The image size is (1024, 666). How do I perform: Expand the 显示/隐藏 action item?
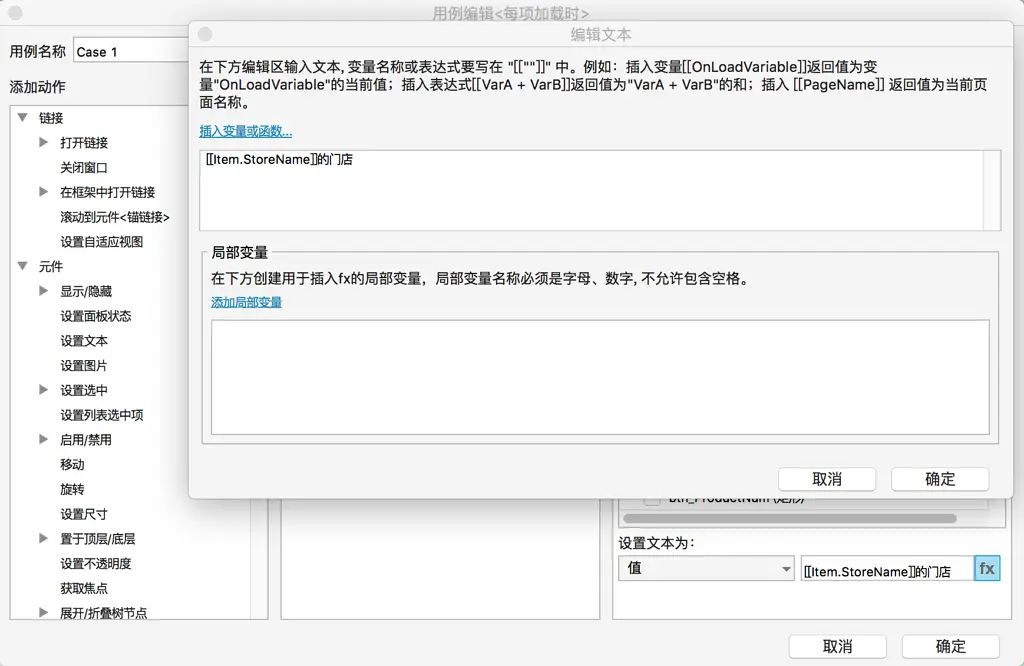(x=43, y=290)
